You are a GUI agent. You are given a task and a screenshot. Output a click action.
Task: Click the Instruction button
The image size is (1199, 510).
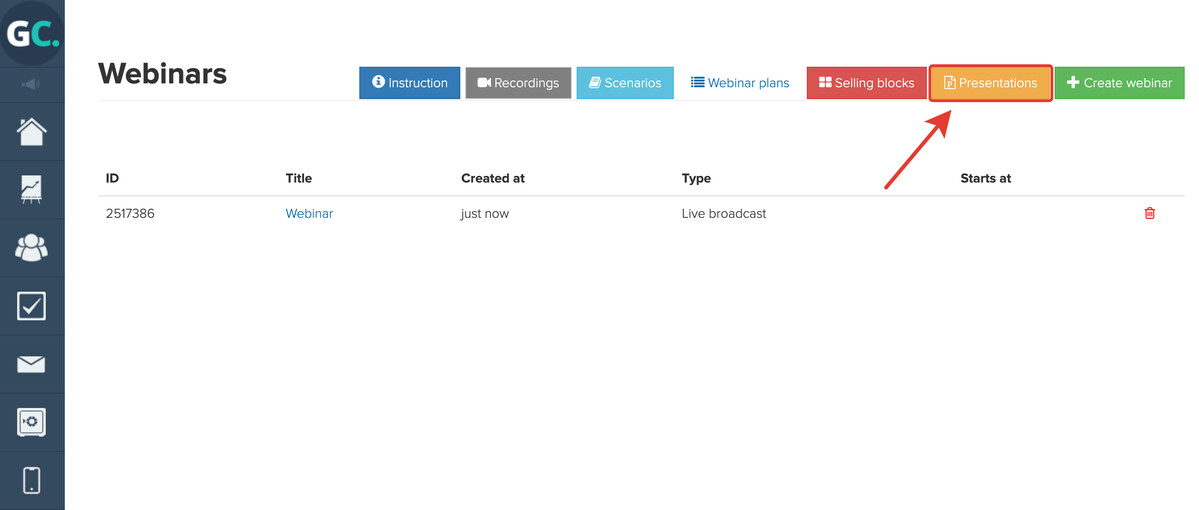(x=410, y=83)
